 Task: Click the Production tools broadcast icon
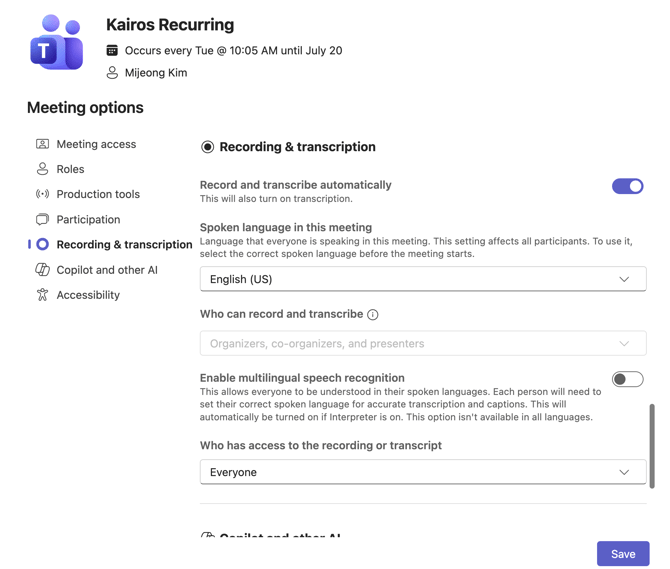tap(42, 194)
